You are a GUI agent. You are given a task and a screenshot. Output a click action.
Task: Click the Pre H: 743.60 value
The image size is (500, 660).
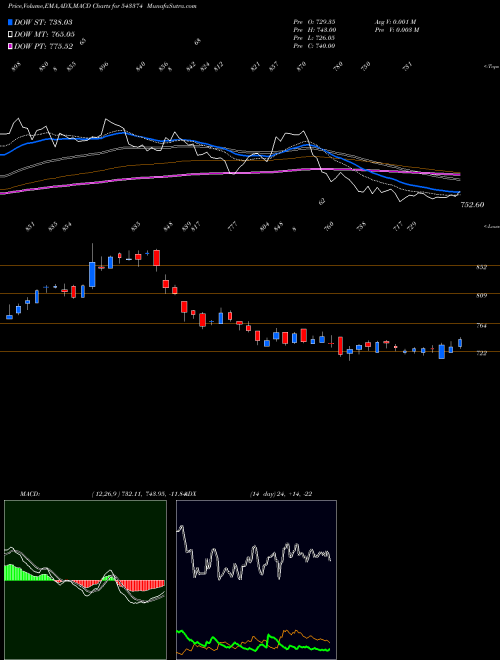point(314,30)
